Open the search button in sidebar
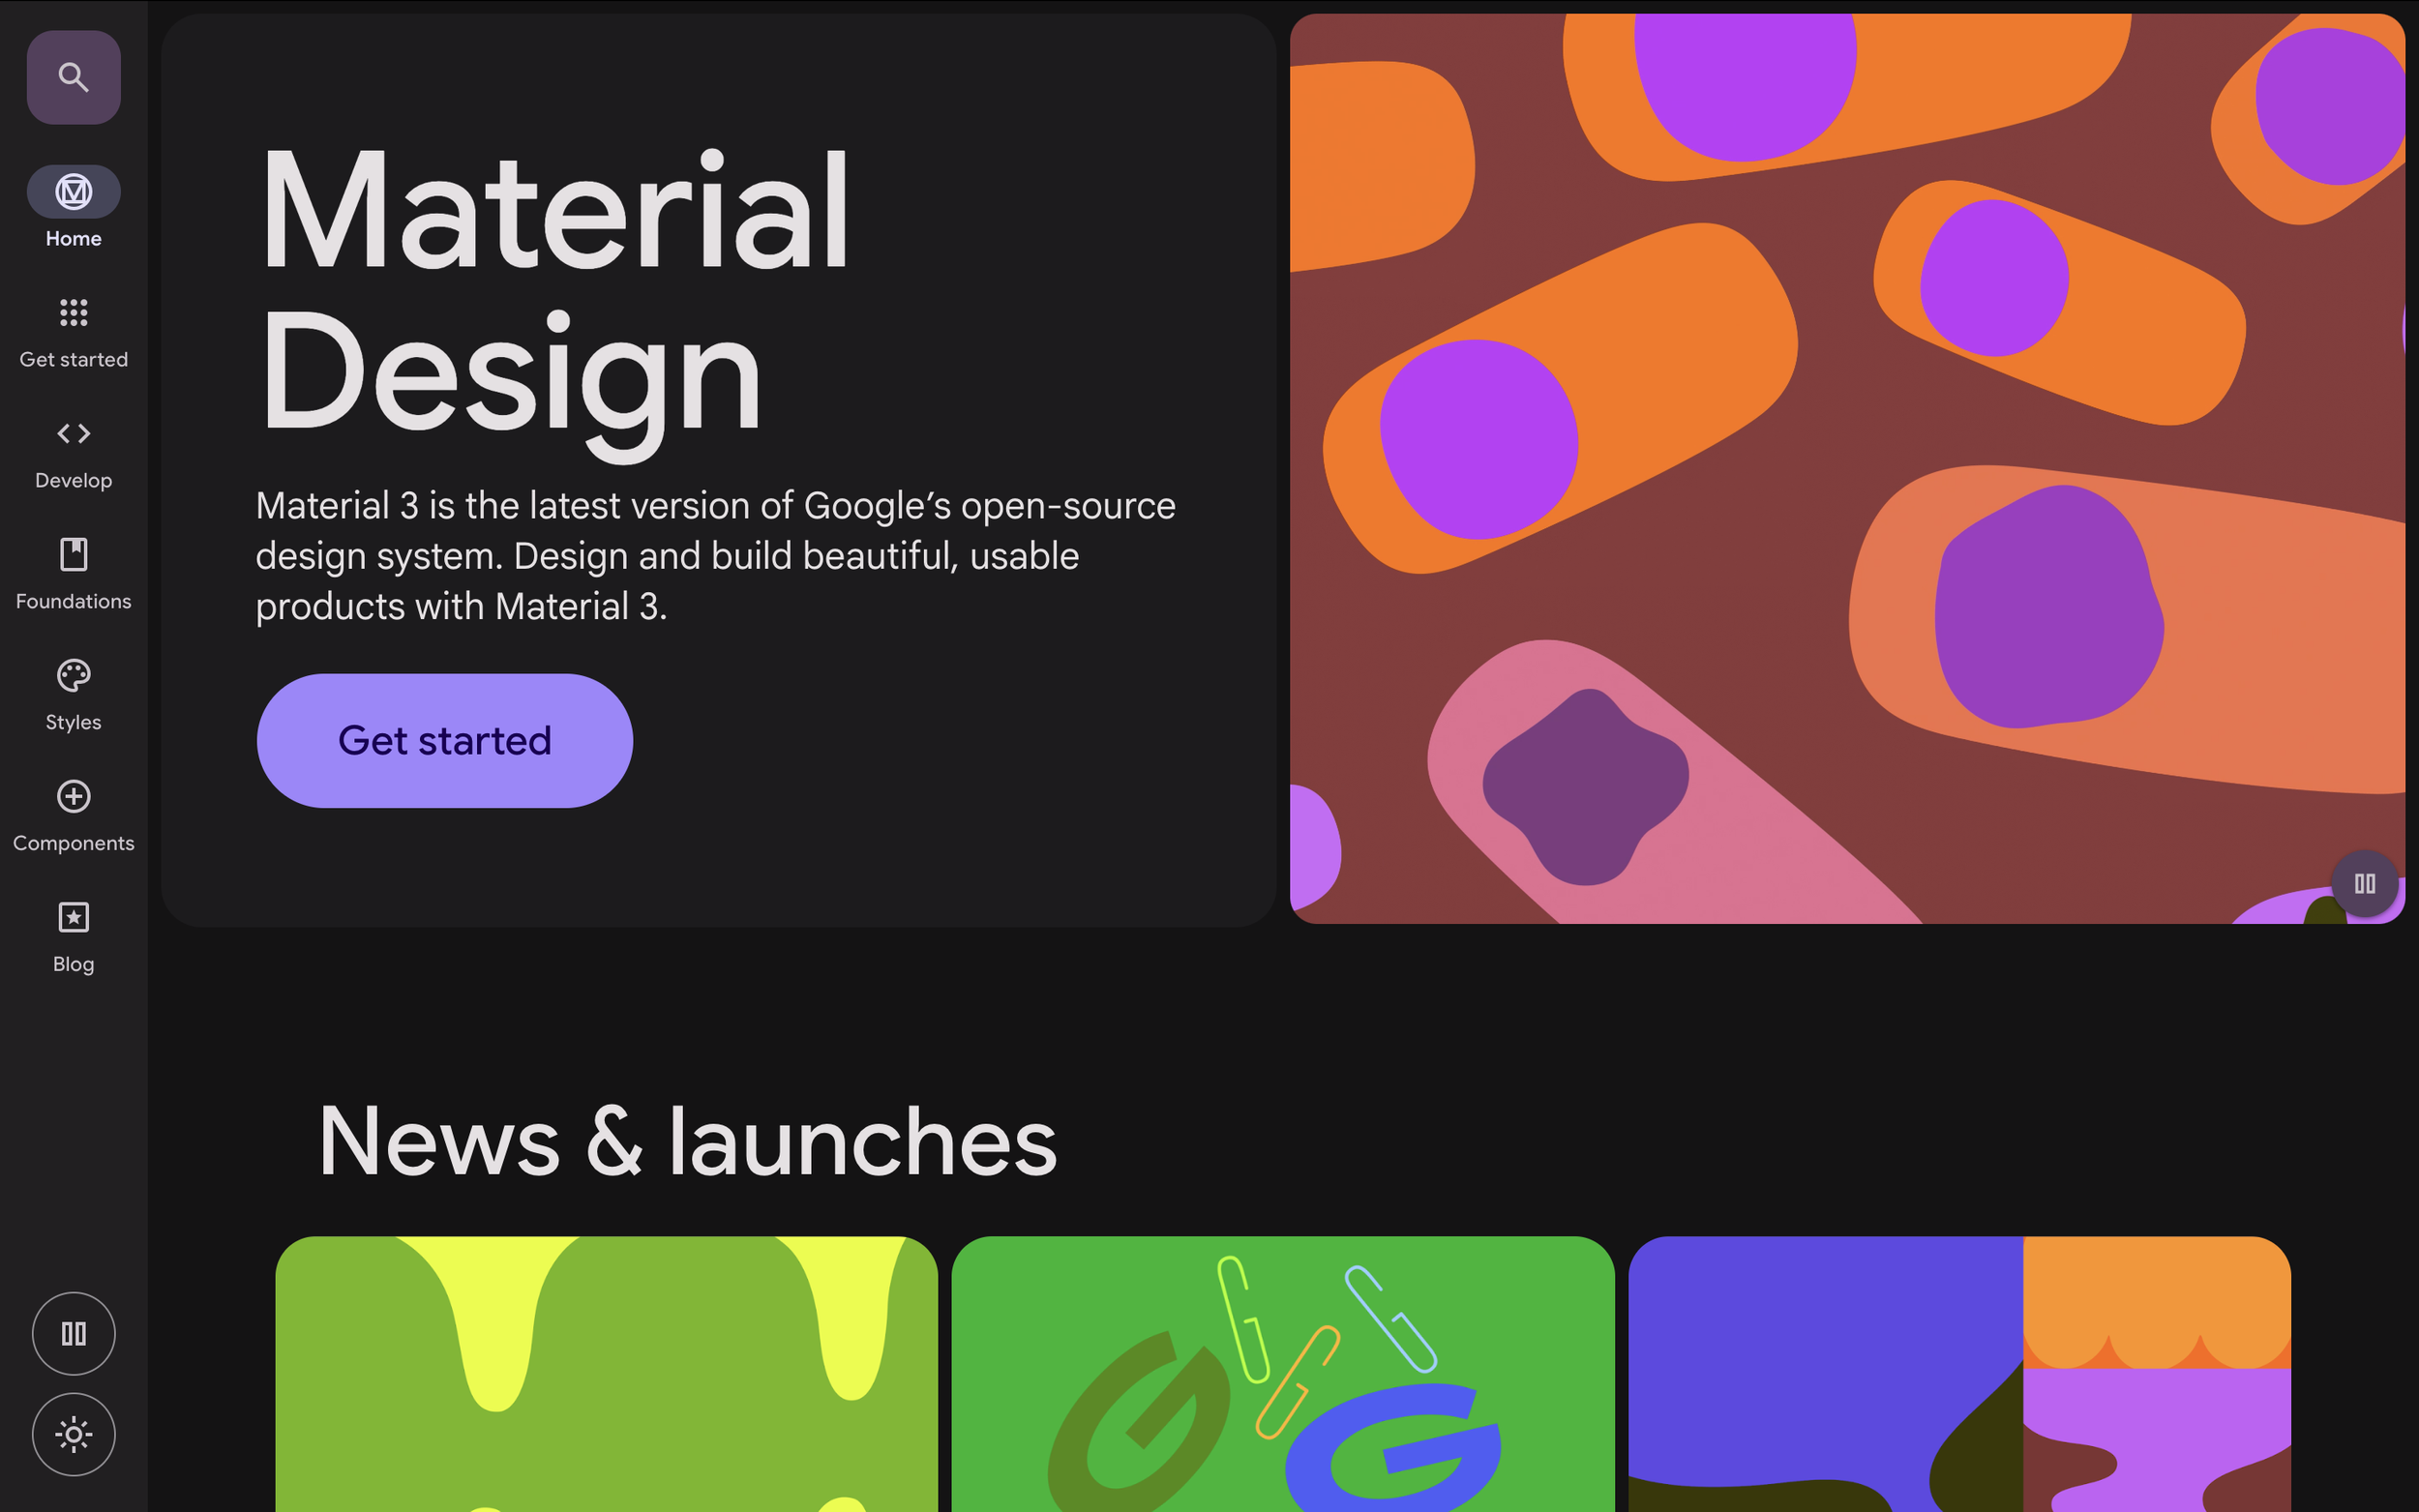Image resolution: width=2419 pixels, height=1512 pixels. pos(73,77)
